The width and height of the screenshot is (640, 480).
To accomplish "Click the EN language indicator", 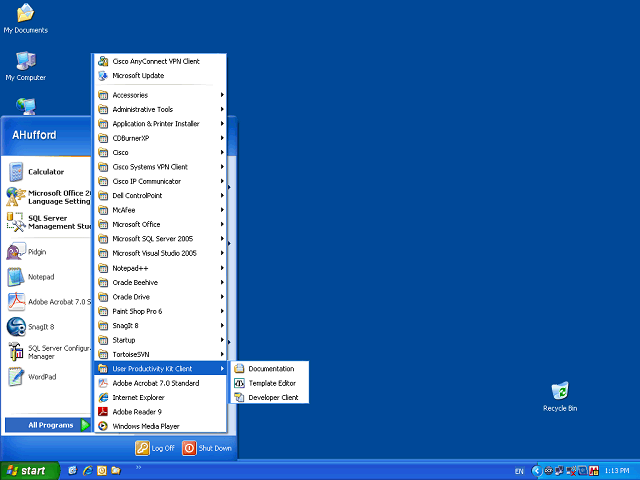I will click(519, 471).
